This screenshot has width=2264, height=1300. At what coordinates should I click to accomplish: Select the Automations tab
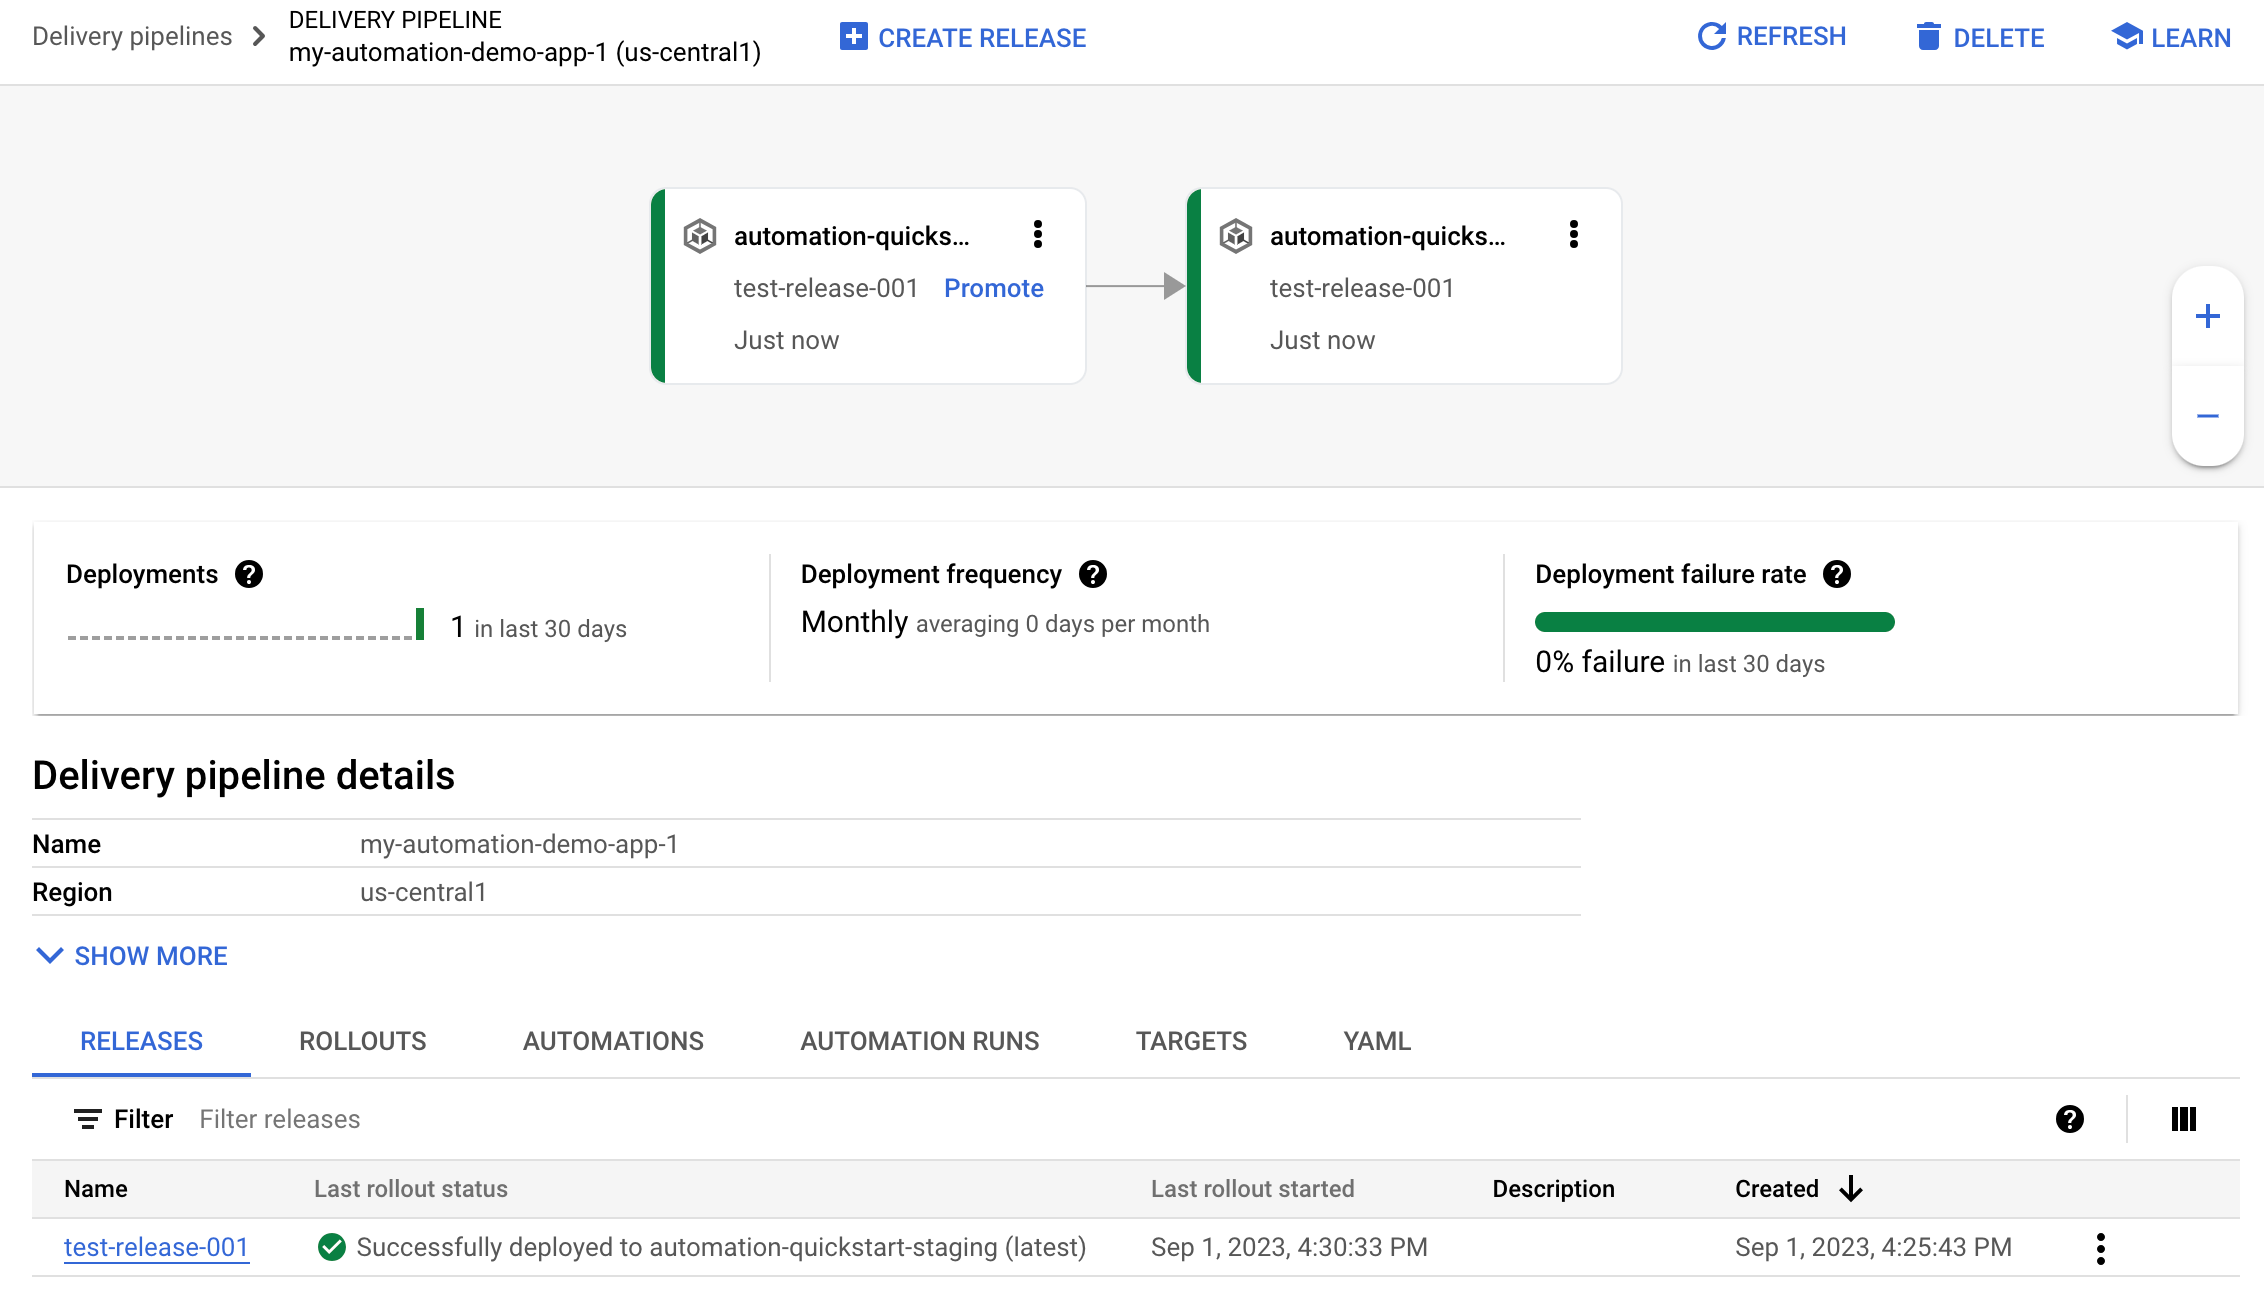pyautogui.click(x=613, y=1040)
